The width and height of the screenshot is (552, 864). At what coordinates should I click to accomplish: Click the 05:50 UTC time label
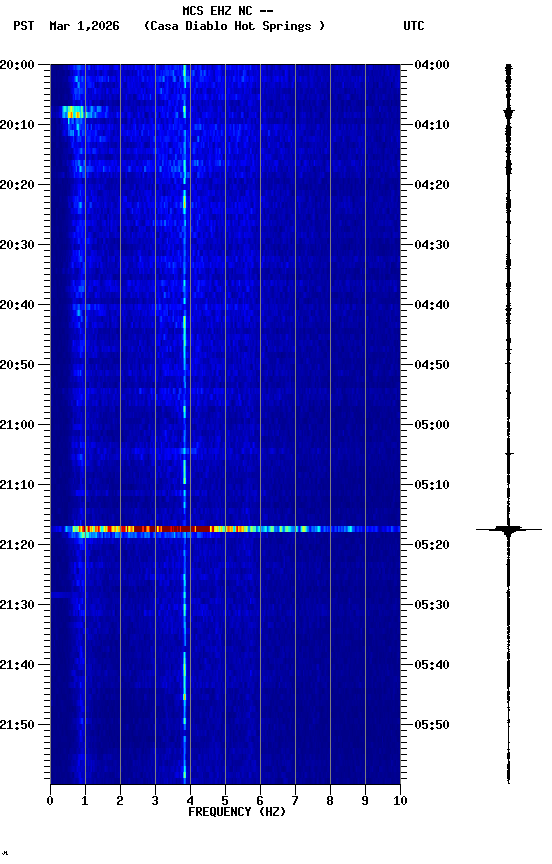pyautogui.click(x=432, y=725)
